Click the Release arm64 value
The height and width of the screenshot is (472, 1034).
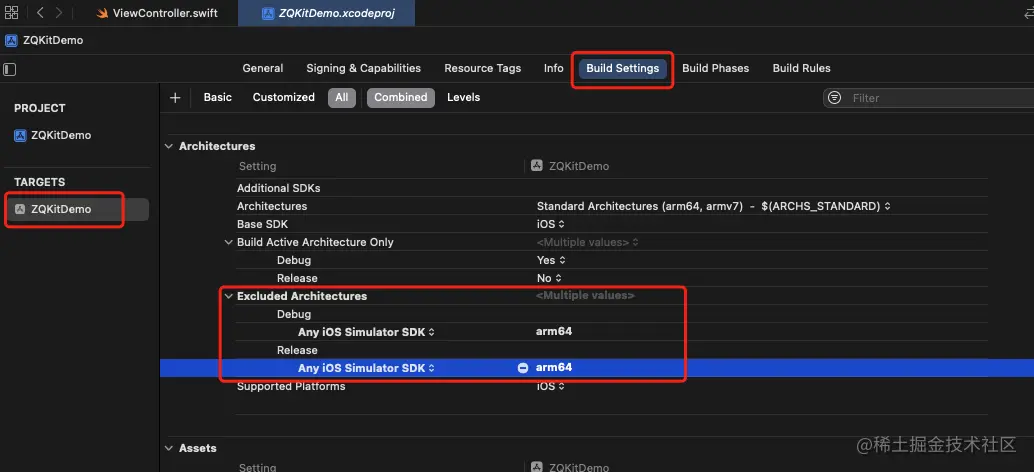554,367
